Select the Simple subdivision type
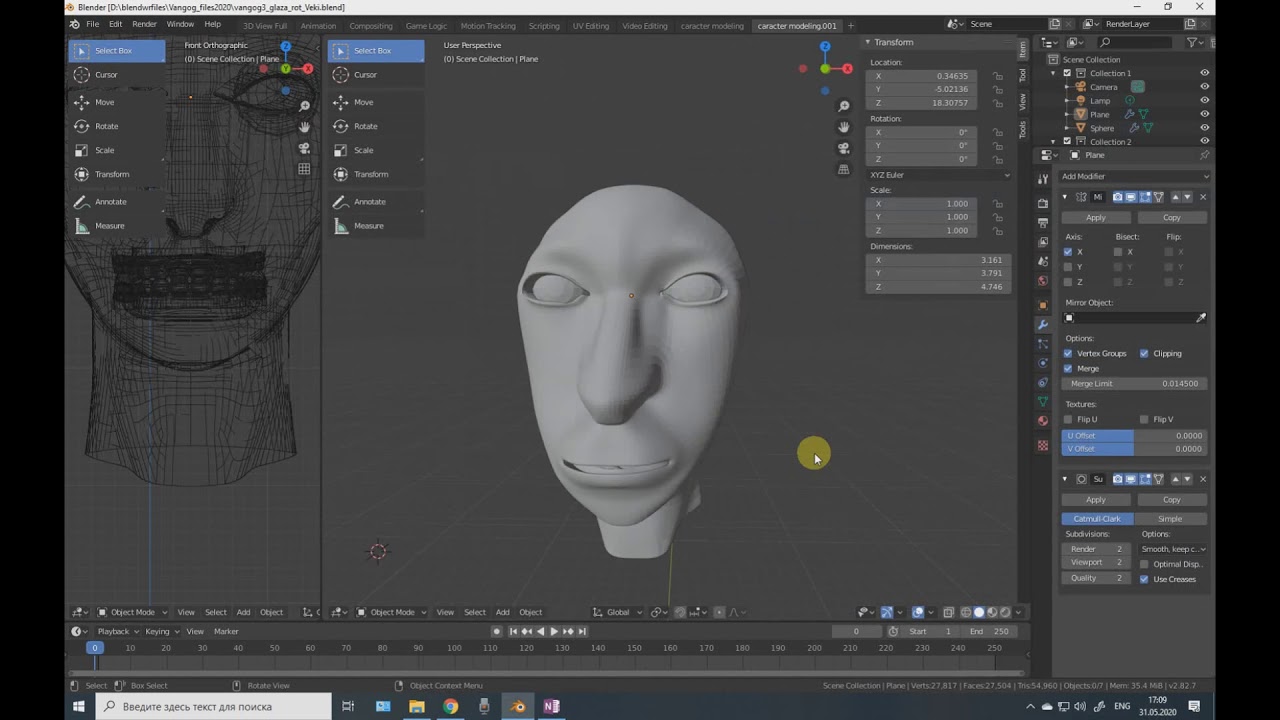The image size is (1280, 720). (x=1170, y=519)
